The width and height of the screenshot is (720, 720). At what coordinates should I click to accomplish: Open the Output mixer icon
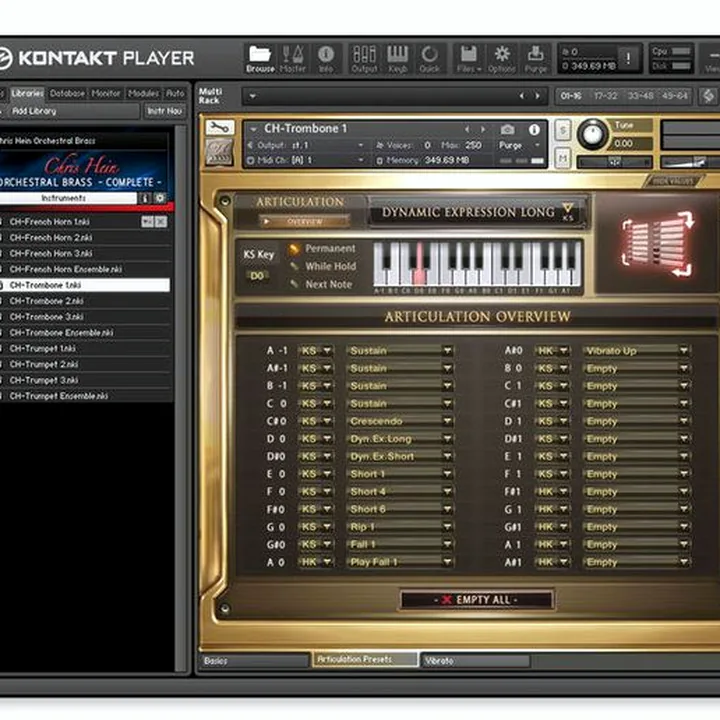[364, 59]
